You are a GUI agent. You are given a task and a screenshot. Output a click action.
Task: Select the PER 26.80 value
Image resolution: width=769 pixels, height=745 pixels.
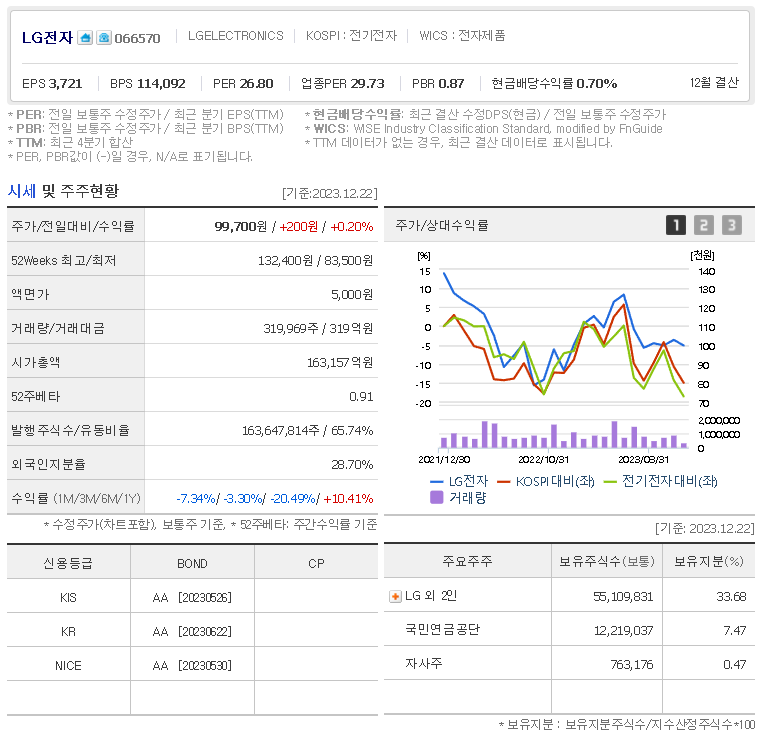point(243,84)
